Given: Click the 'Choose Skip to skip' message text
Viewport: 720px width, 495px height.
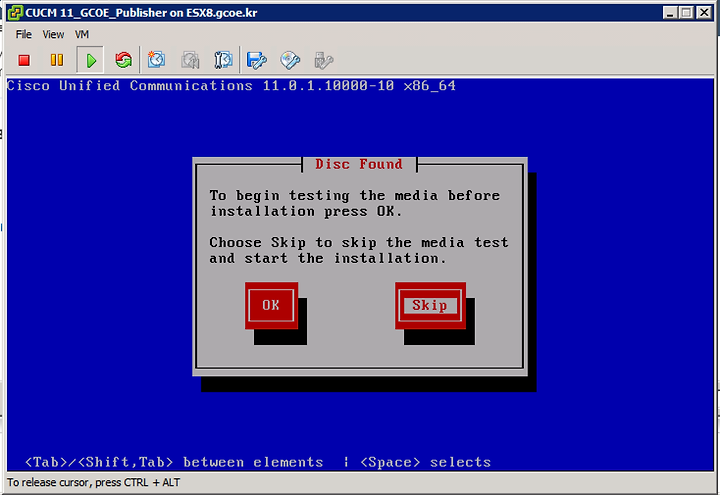Looking at the screenshot, I should (x=359, y=250).
